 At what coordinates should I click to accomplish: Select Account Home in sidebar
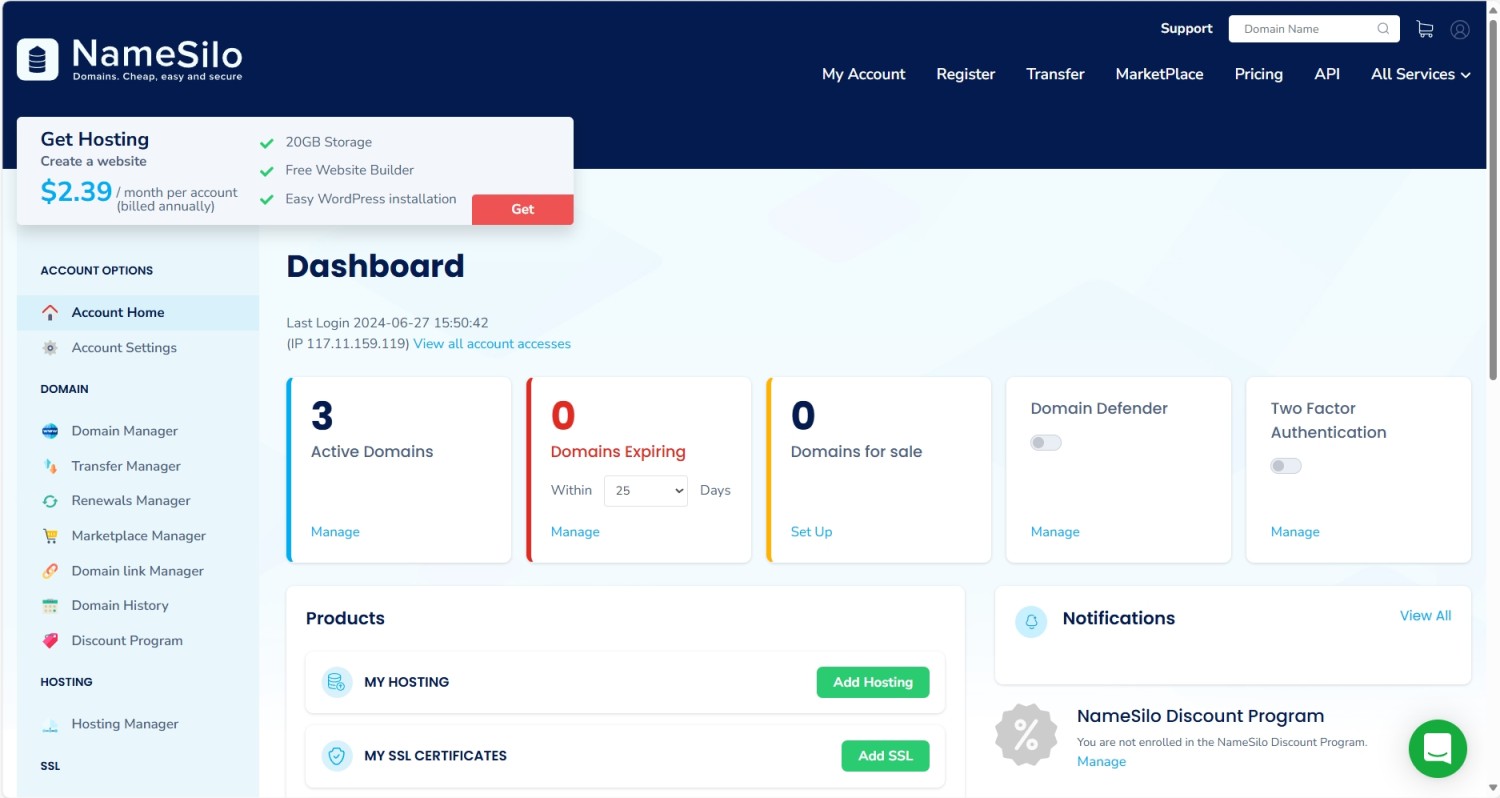138,312
